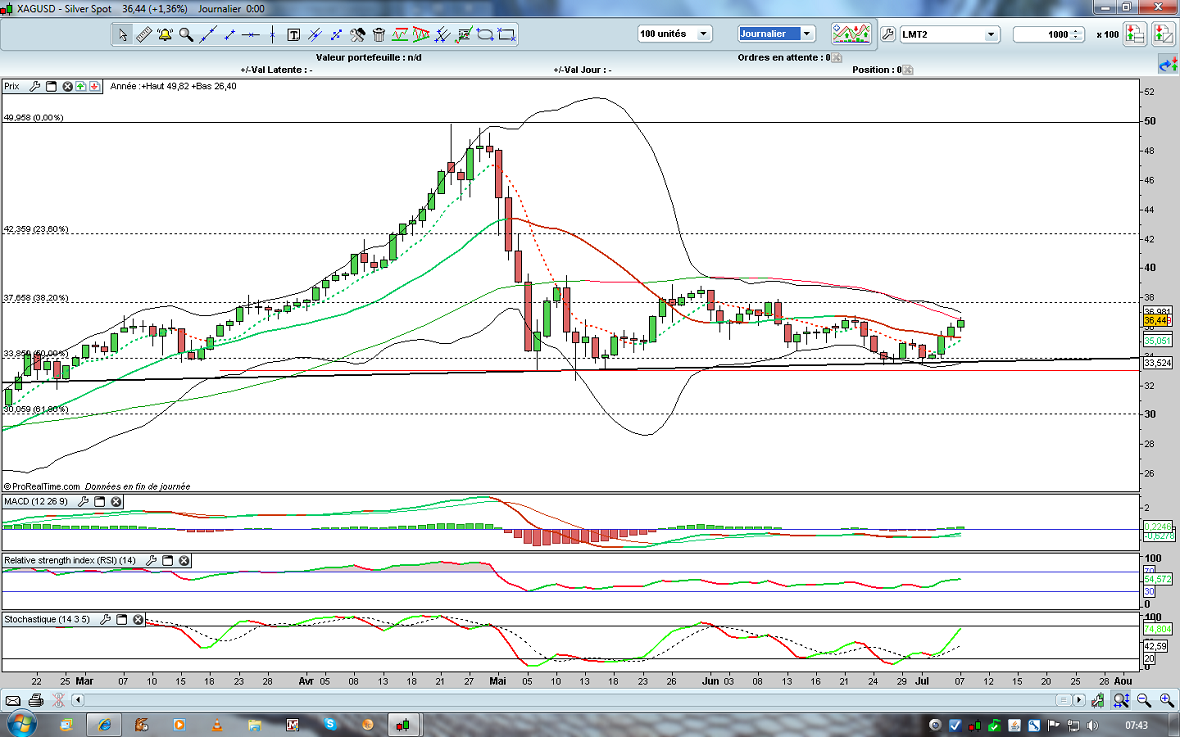
Task: Activate the magnifying glass zoom tool
Action: (x=186, y=35)
